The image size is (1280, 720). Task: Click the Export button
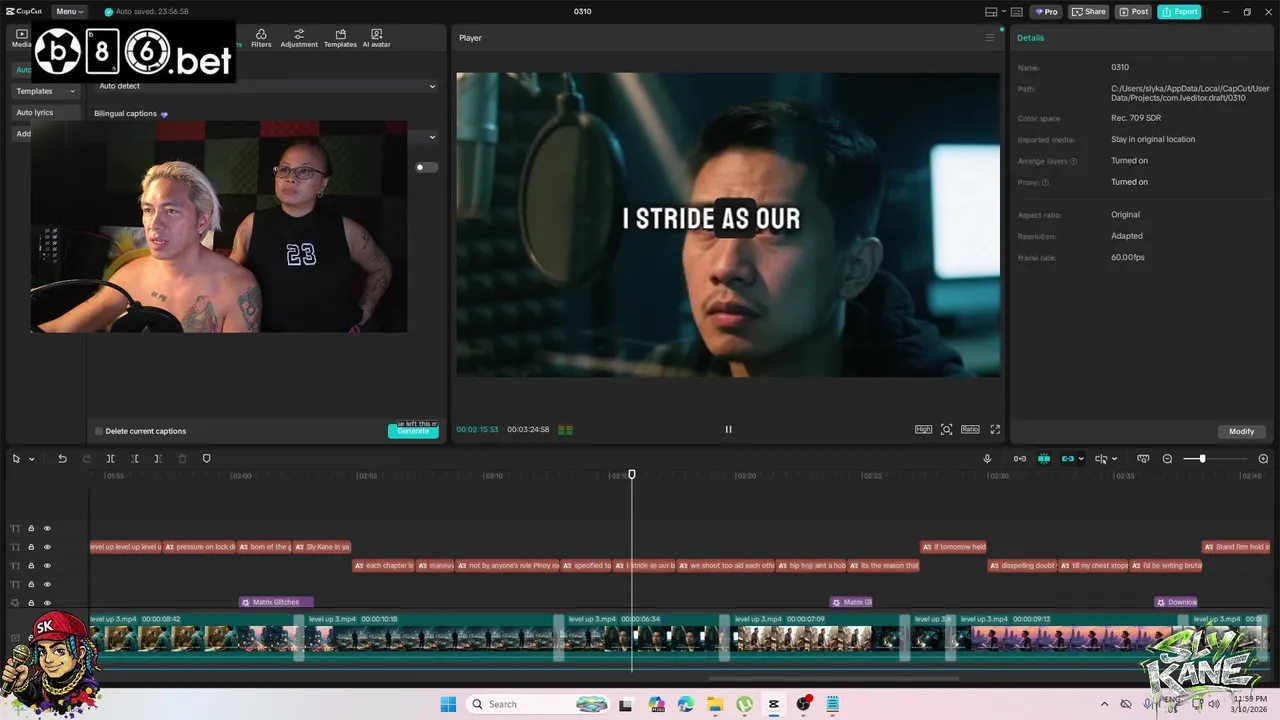(x=1179, y=12)
